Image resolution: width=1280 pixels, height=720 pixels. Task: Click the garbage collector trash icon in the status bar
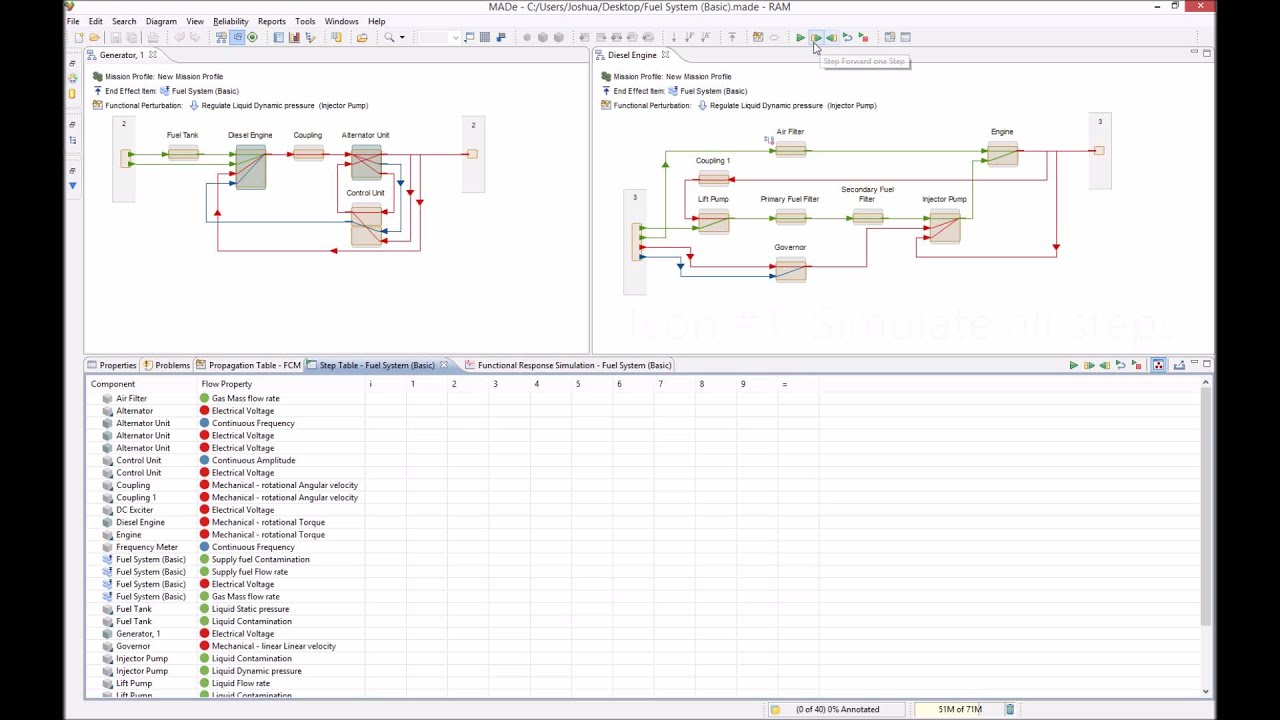pos(1010,709)
